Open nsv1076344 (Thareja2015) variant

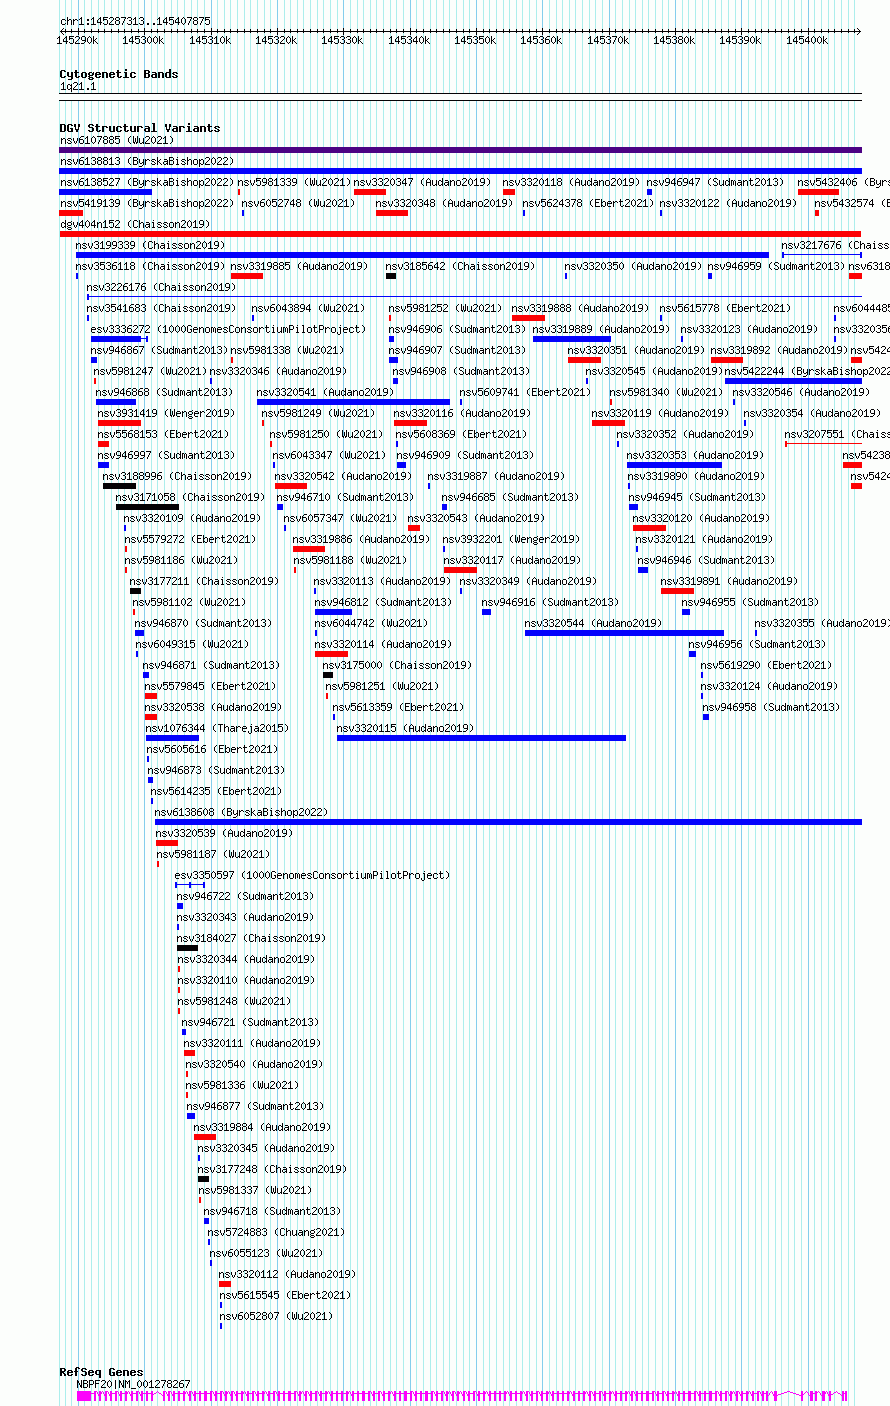tap(217, 728)
